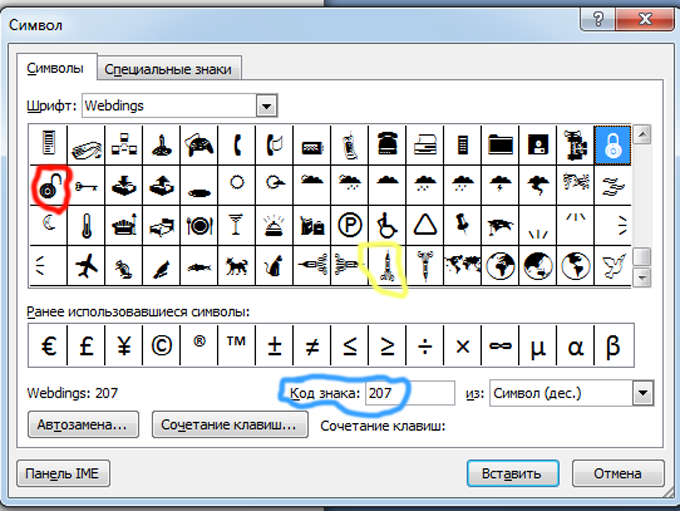Select the recently used alpha letter
Image resolution: width=680 pixels, height=511 pixels.
575,346
